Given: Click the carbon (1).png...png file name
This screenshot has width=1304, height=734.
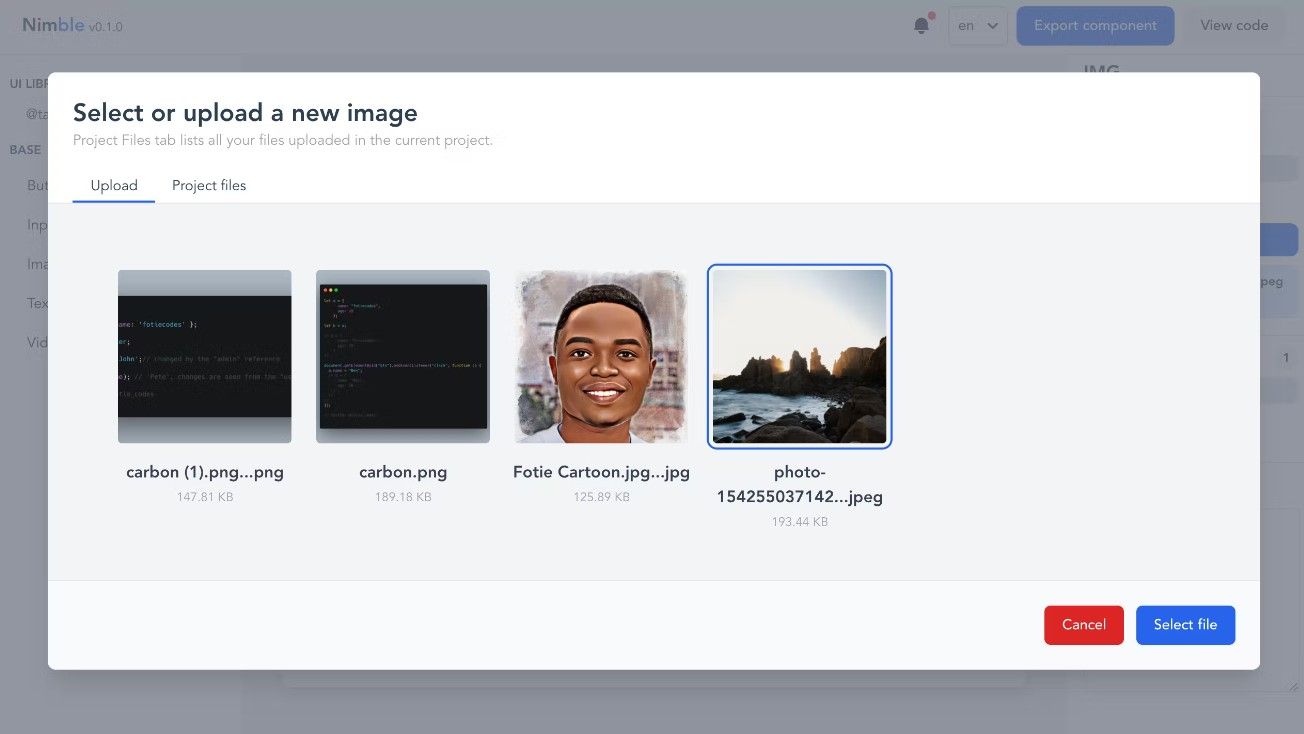Looking at the screenshot, I should pyautogui.click(x=205, y=472).
